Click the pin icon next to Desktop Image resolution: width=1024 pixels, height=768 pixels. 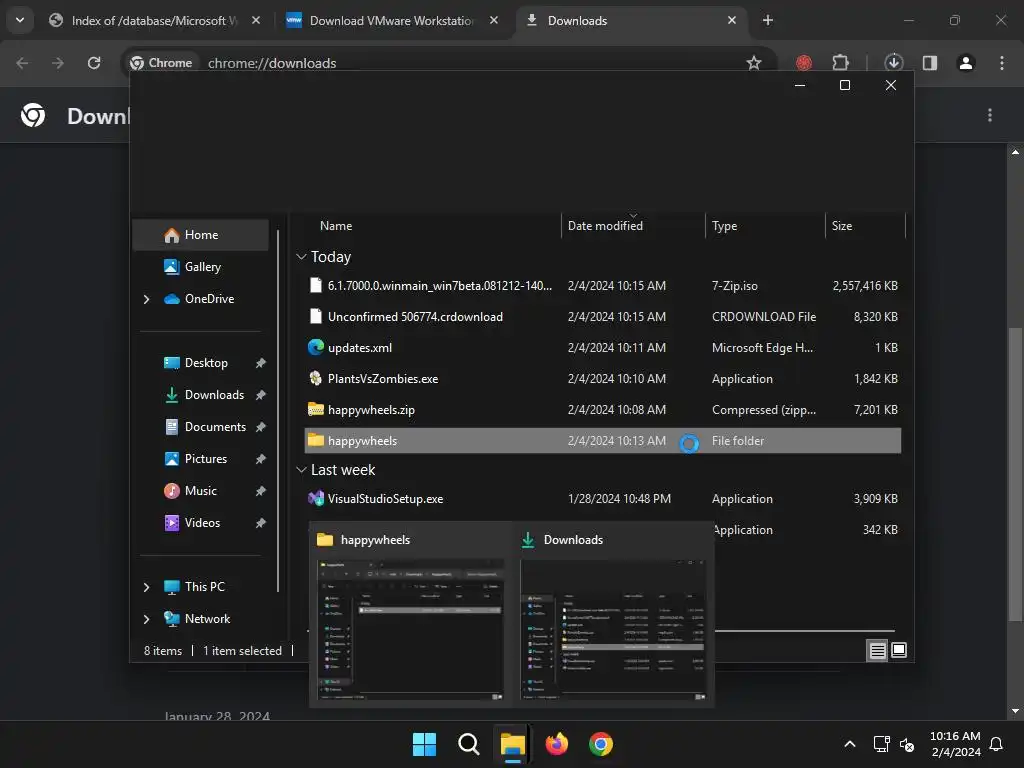coord(261,363)
